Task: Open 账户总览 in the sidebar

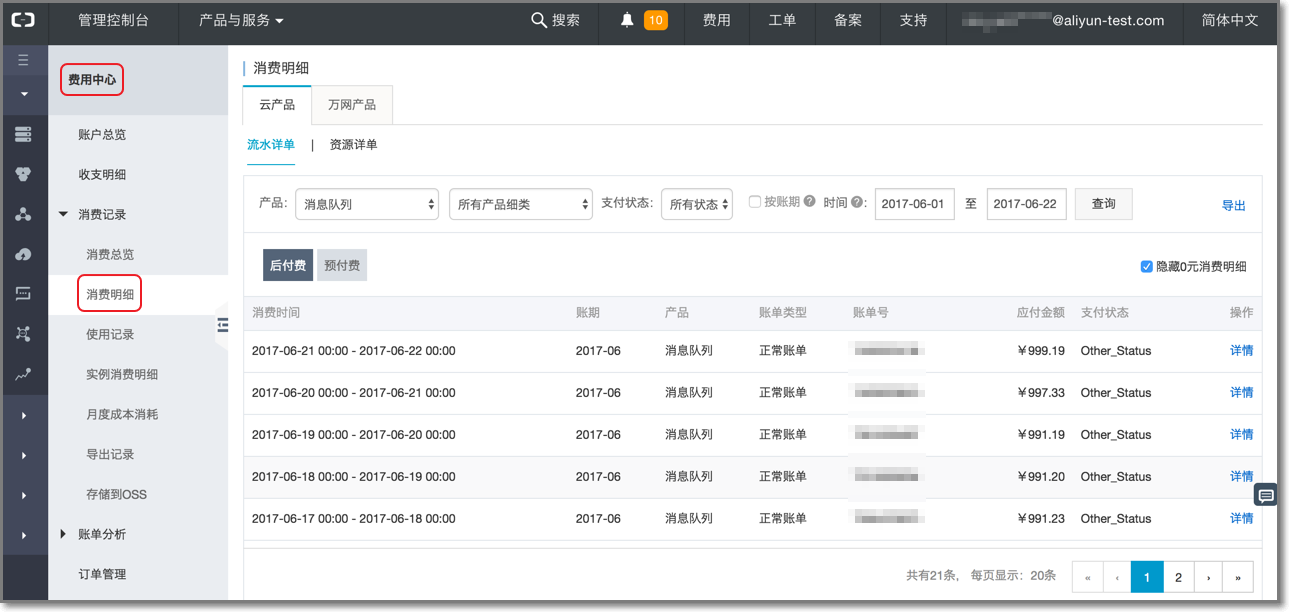Action: (x=102, y=134)
